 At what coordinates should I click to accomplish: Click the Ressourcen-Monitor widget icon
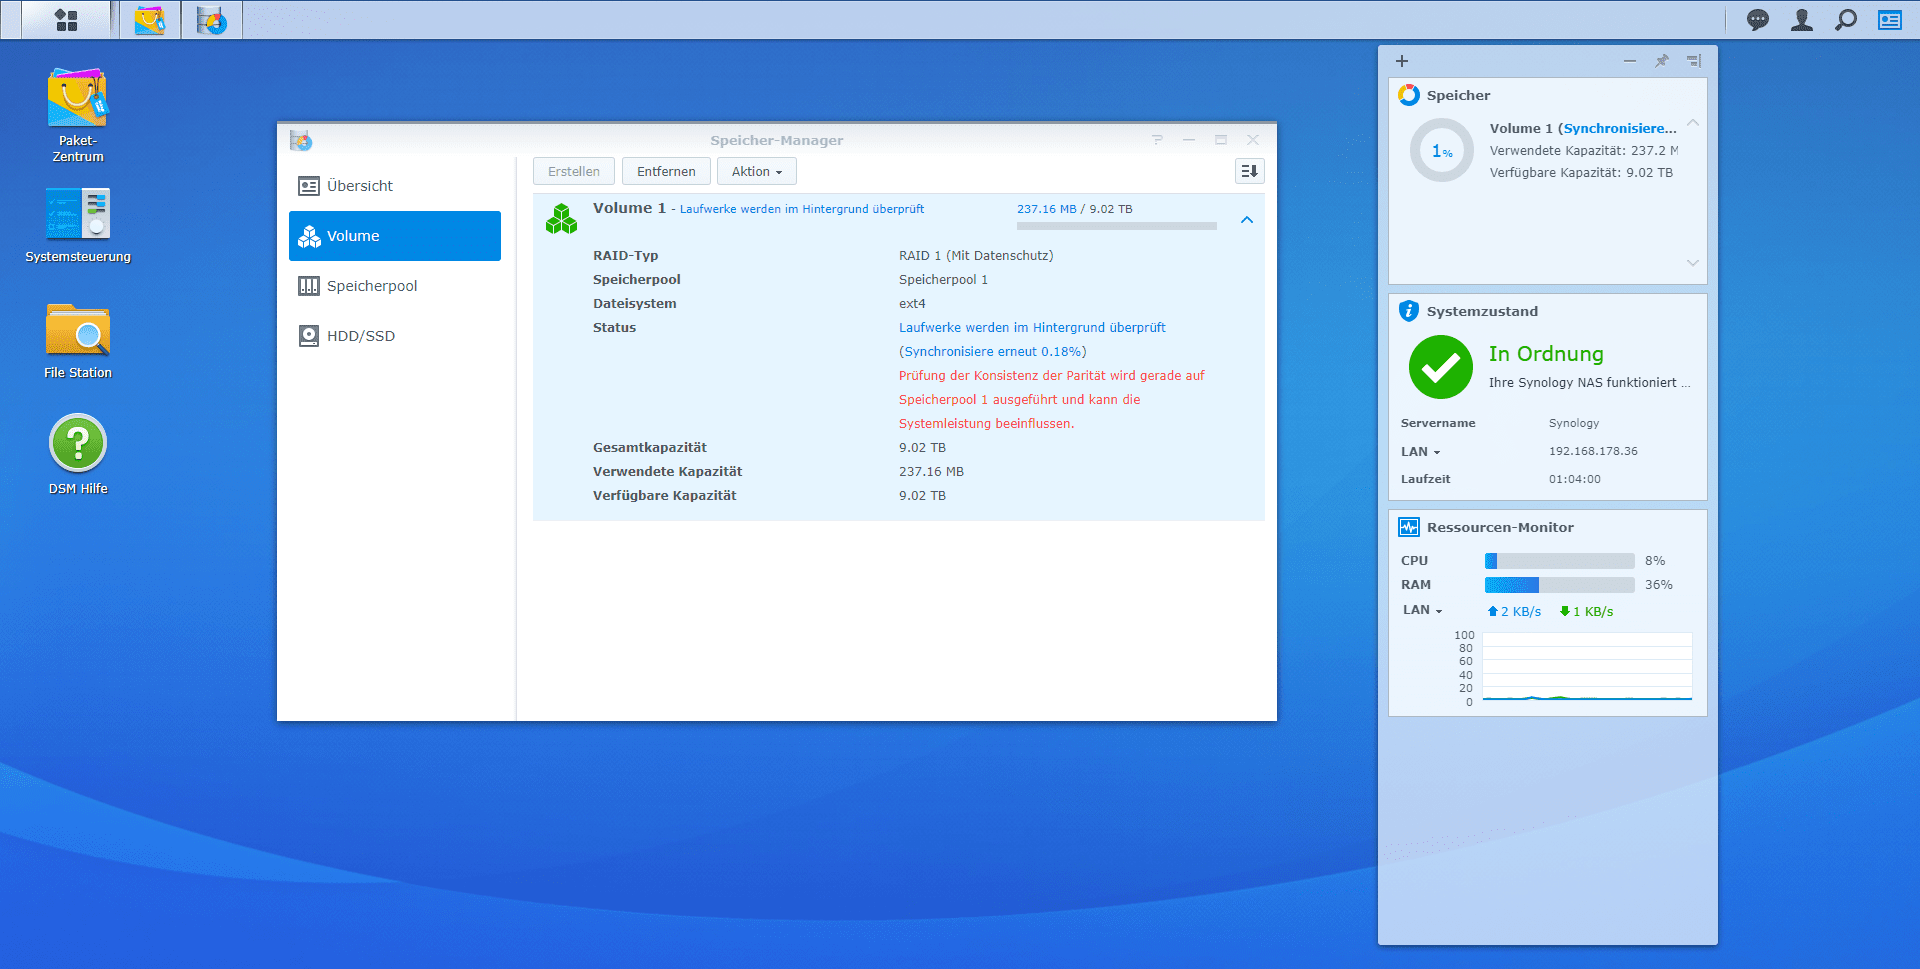click(x=1409, y=527)
